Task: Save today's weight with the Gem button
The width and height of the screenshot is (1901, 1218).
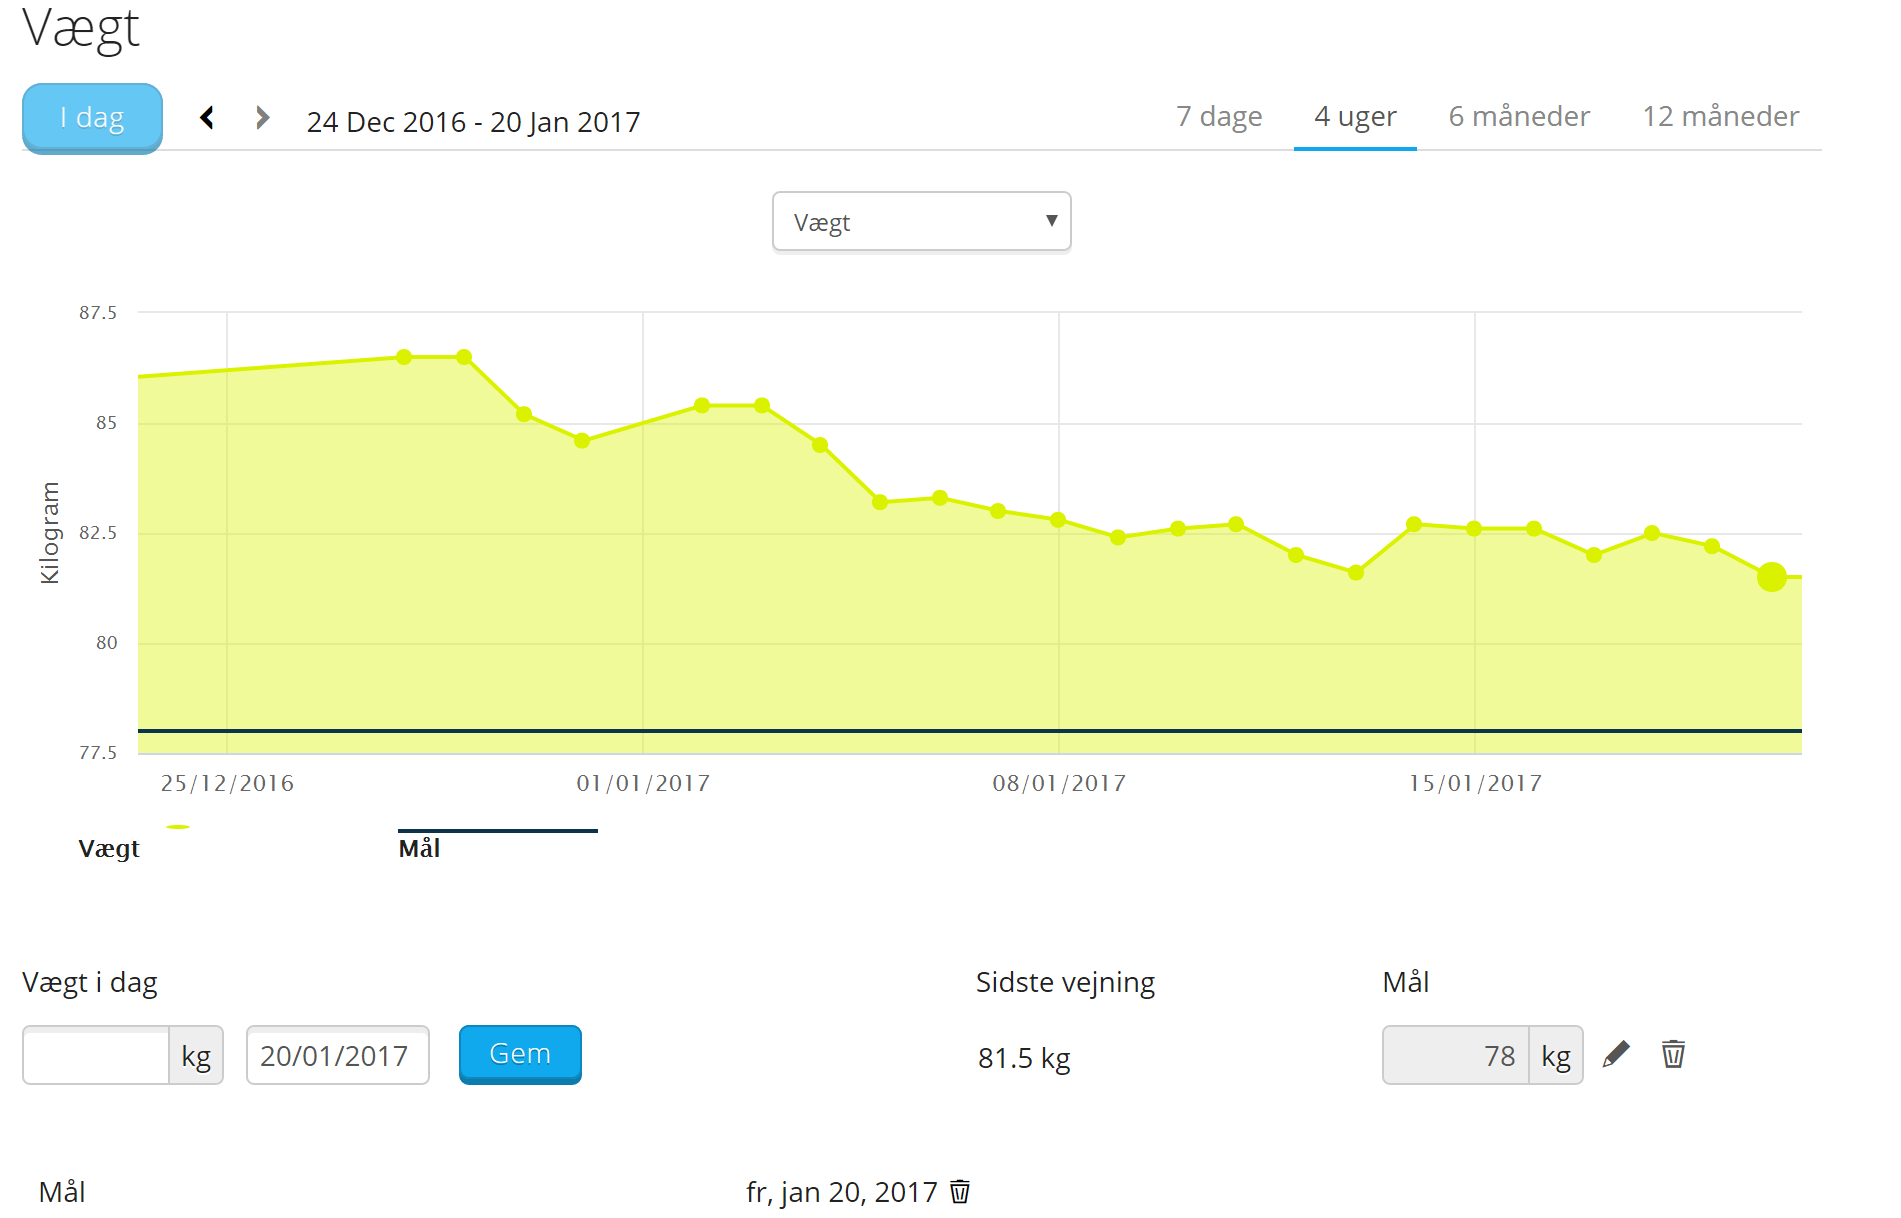Action: tap(519, 1053)
